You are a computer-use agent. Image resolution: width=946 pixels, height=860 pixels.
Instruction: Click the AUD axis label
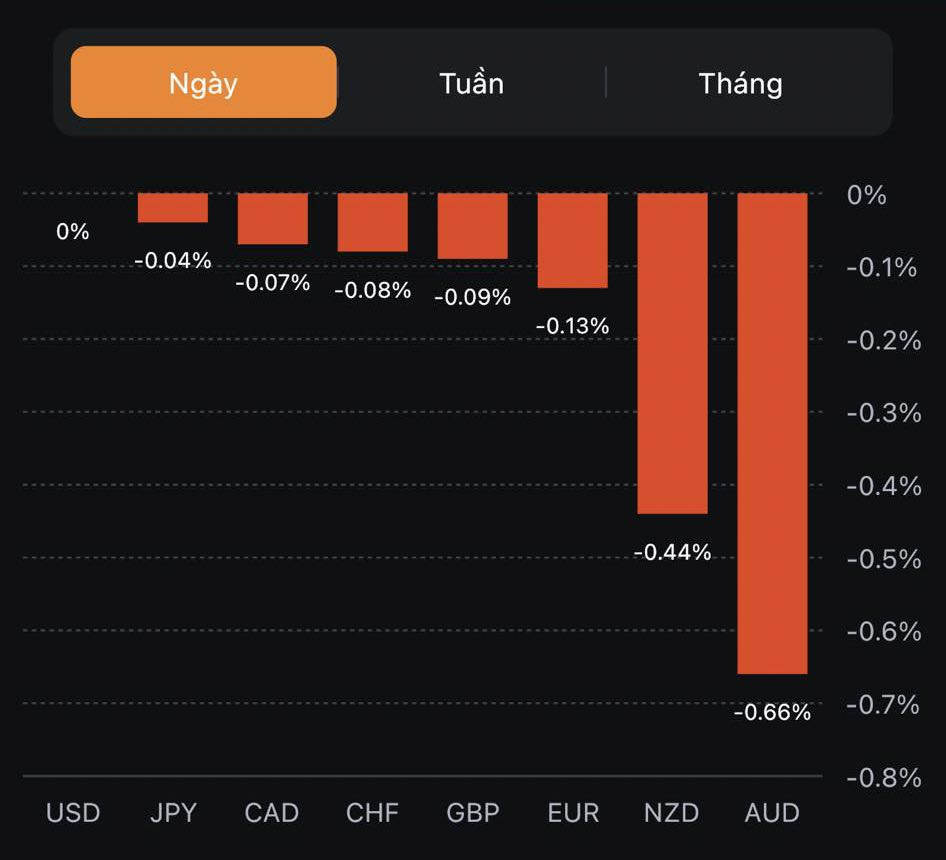[772, 812]
